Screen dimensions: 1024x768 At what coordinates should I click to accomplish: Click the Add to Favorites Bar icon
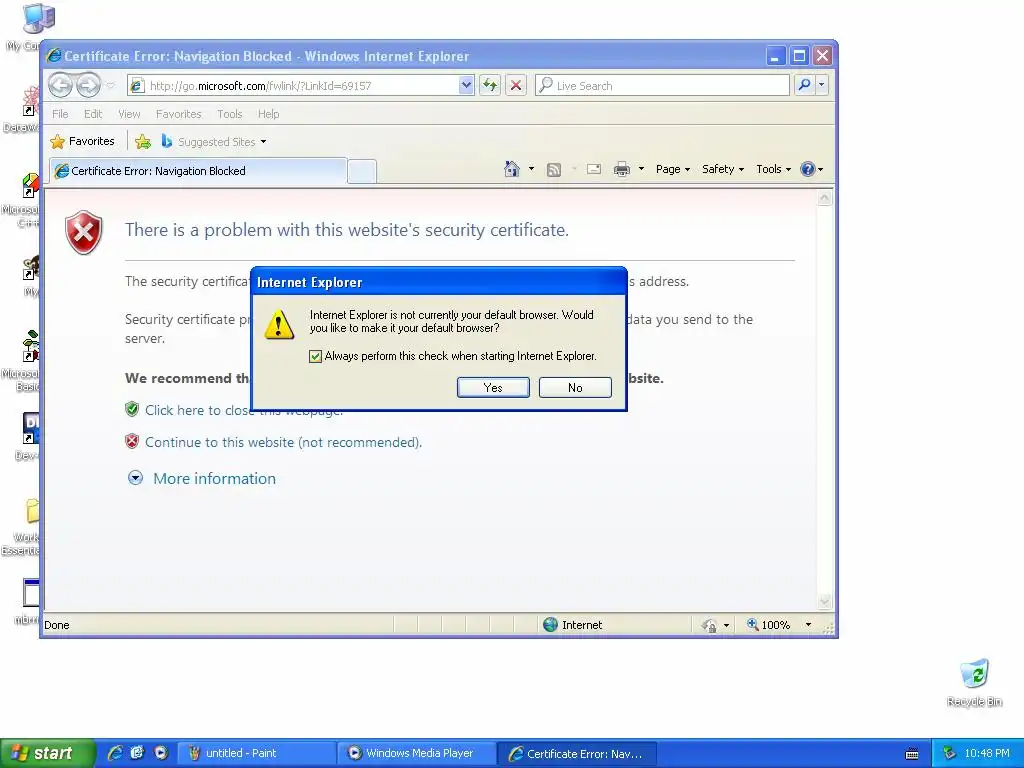click(x=143, y=142)
